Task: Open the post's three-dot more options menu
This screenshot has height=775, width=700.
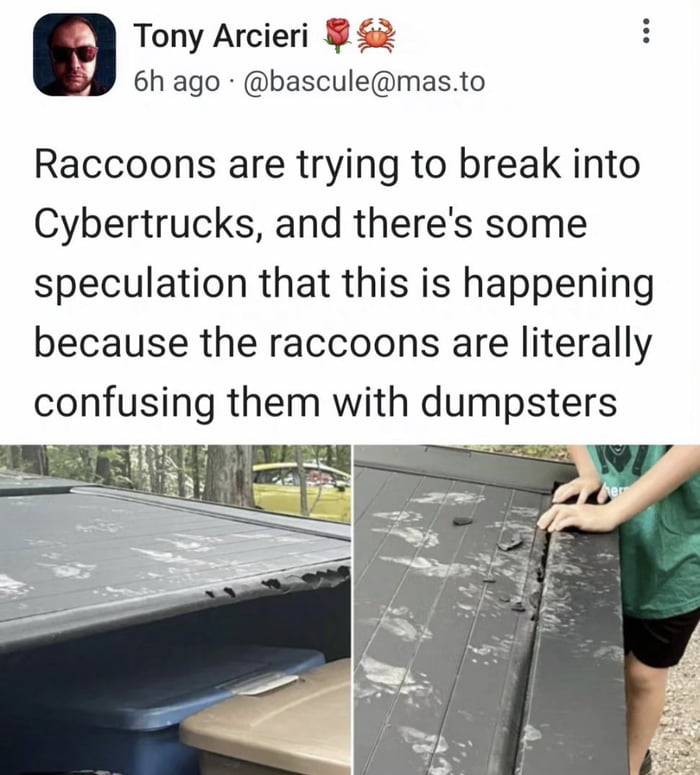Action: (x=646, y=32)
